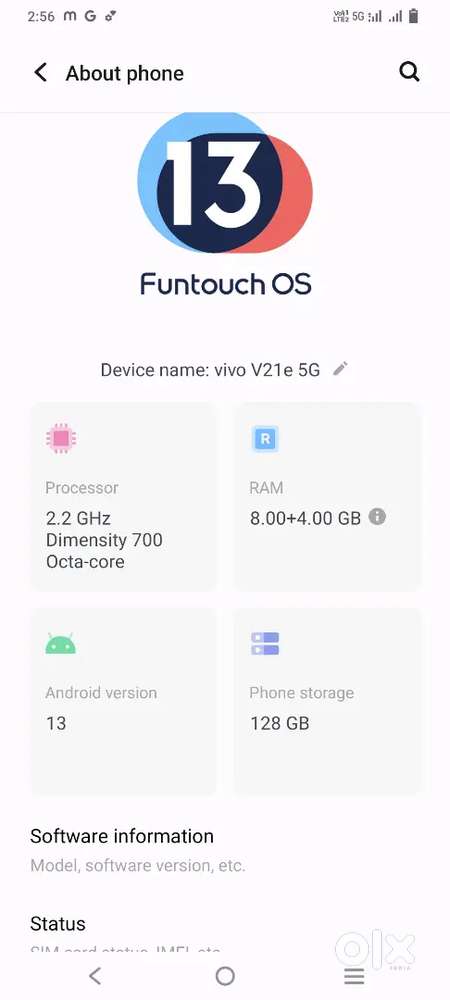Tap the blue RAM icon
Image resolution: width=450 pixels, height=1000 pixels.
click(x=265, y=439)
